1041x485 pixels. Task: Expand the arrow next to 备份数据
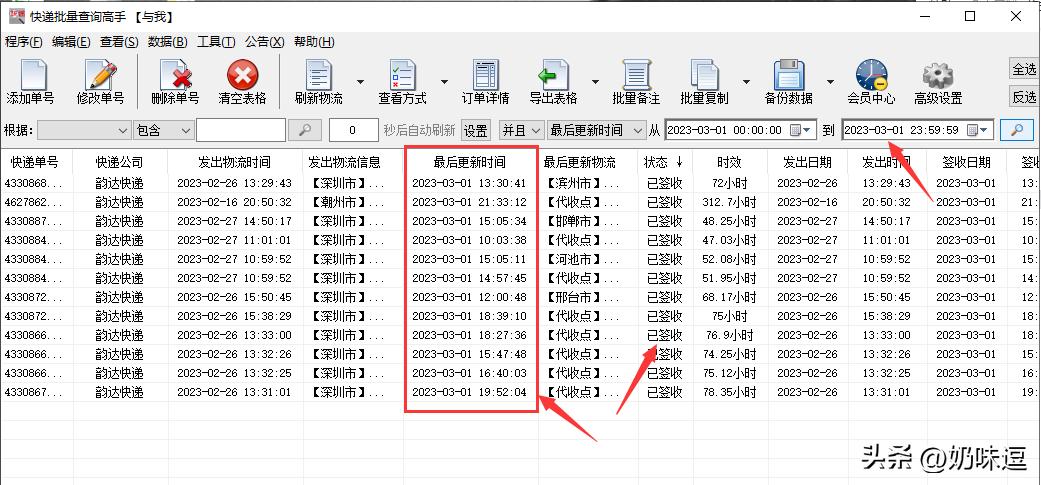pos(830,82)
